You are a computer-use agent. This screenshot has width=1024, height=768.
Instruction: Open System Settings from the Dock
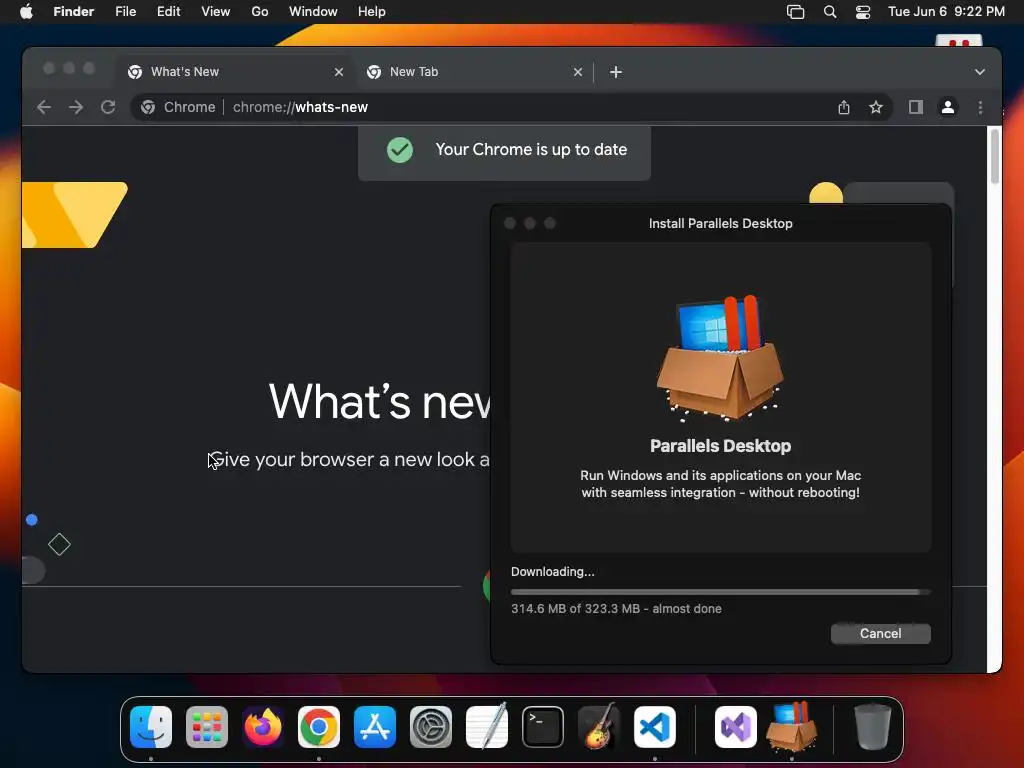pyautogui.click(x=431, y=727)
